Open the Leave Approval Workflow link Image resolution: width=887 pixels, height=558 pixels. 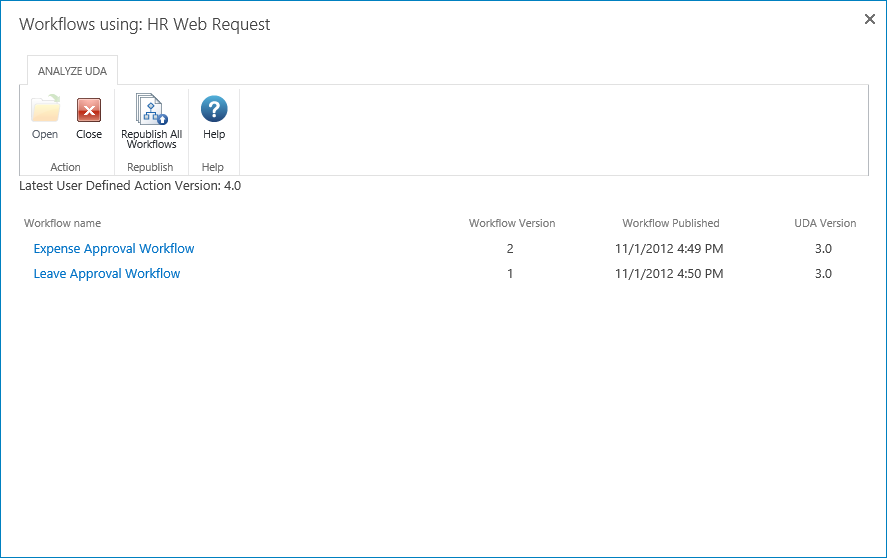point(107,274)
